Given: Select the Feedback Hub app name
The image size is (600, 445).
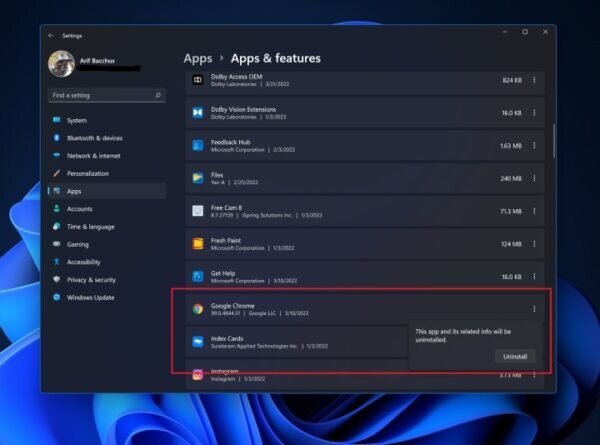Looking at the screenshot, I should pyautogui.click(x=230, y=142).
